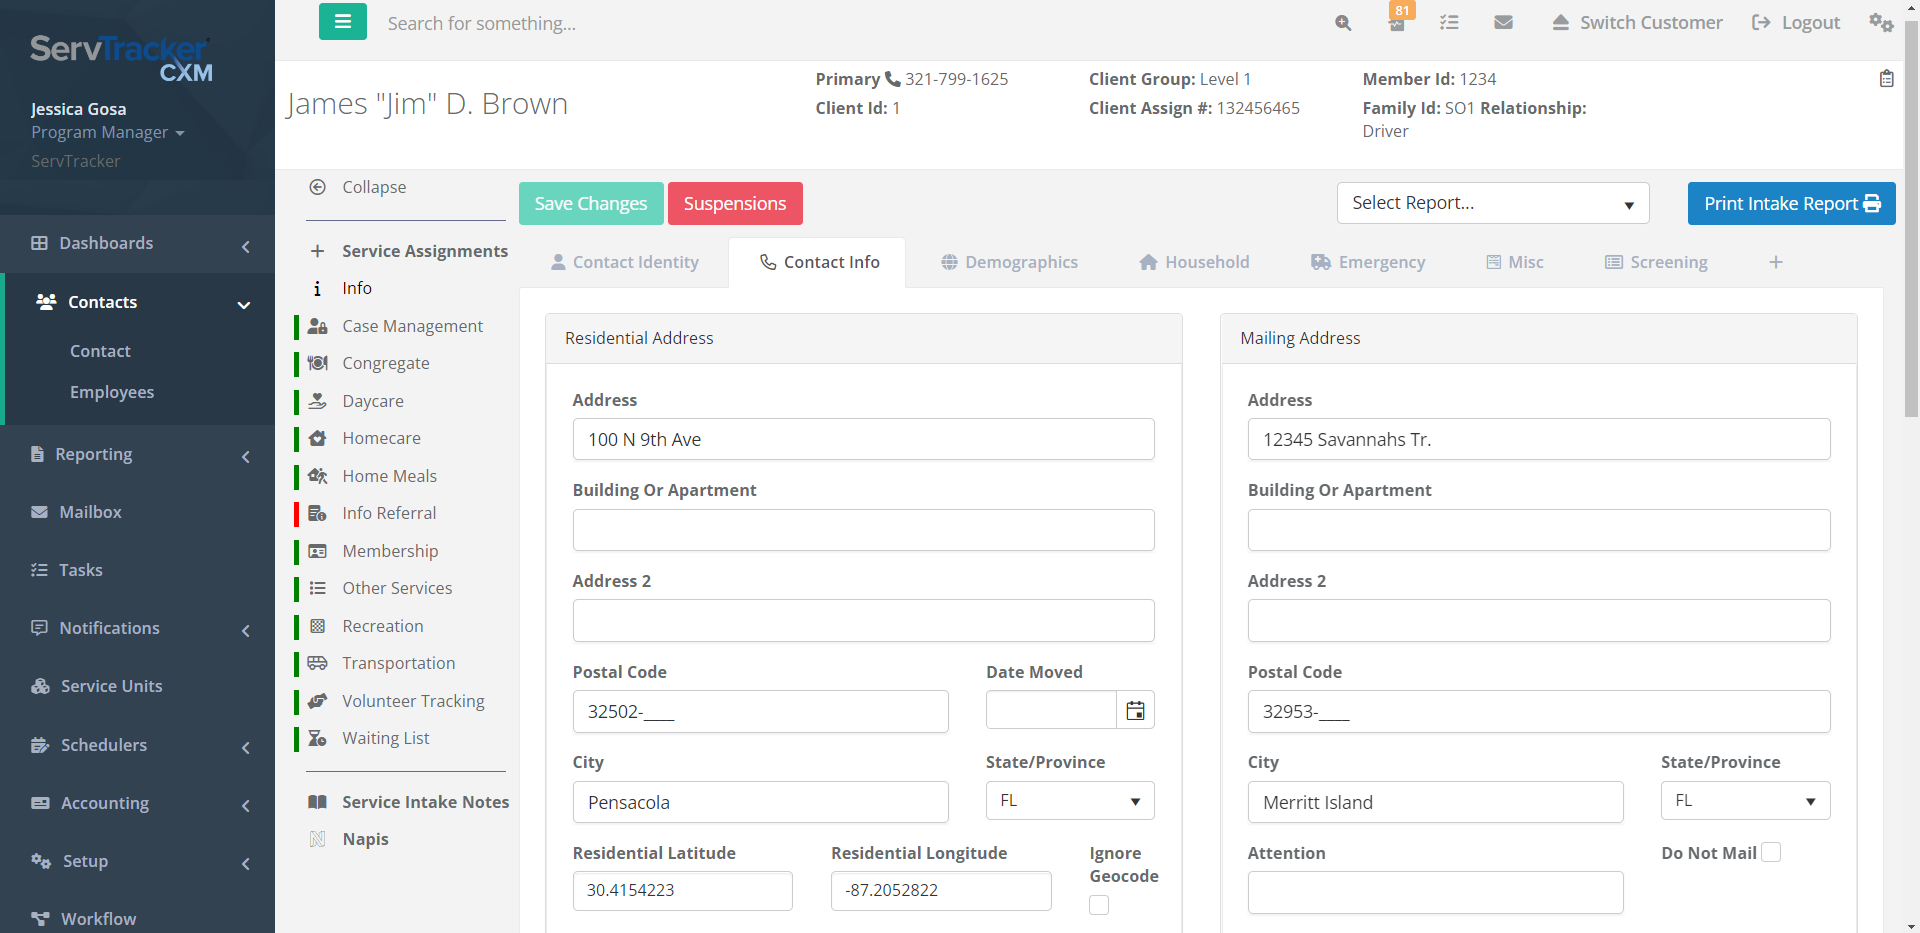The height and width of the screenshot is (933, 1920).
Task: Expand the Program Manager role dropdown
Action: click(180, 132)
